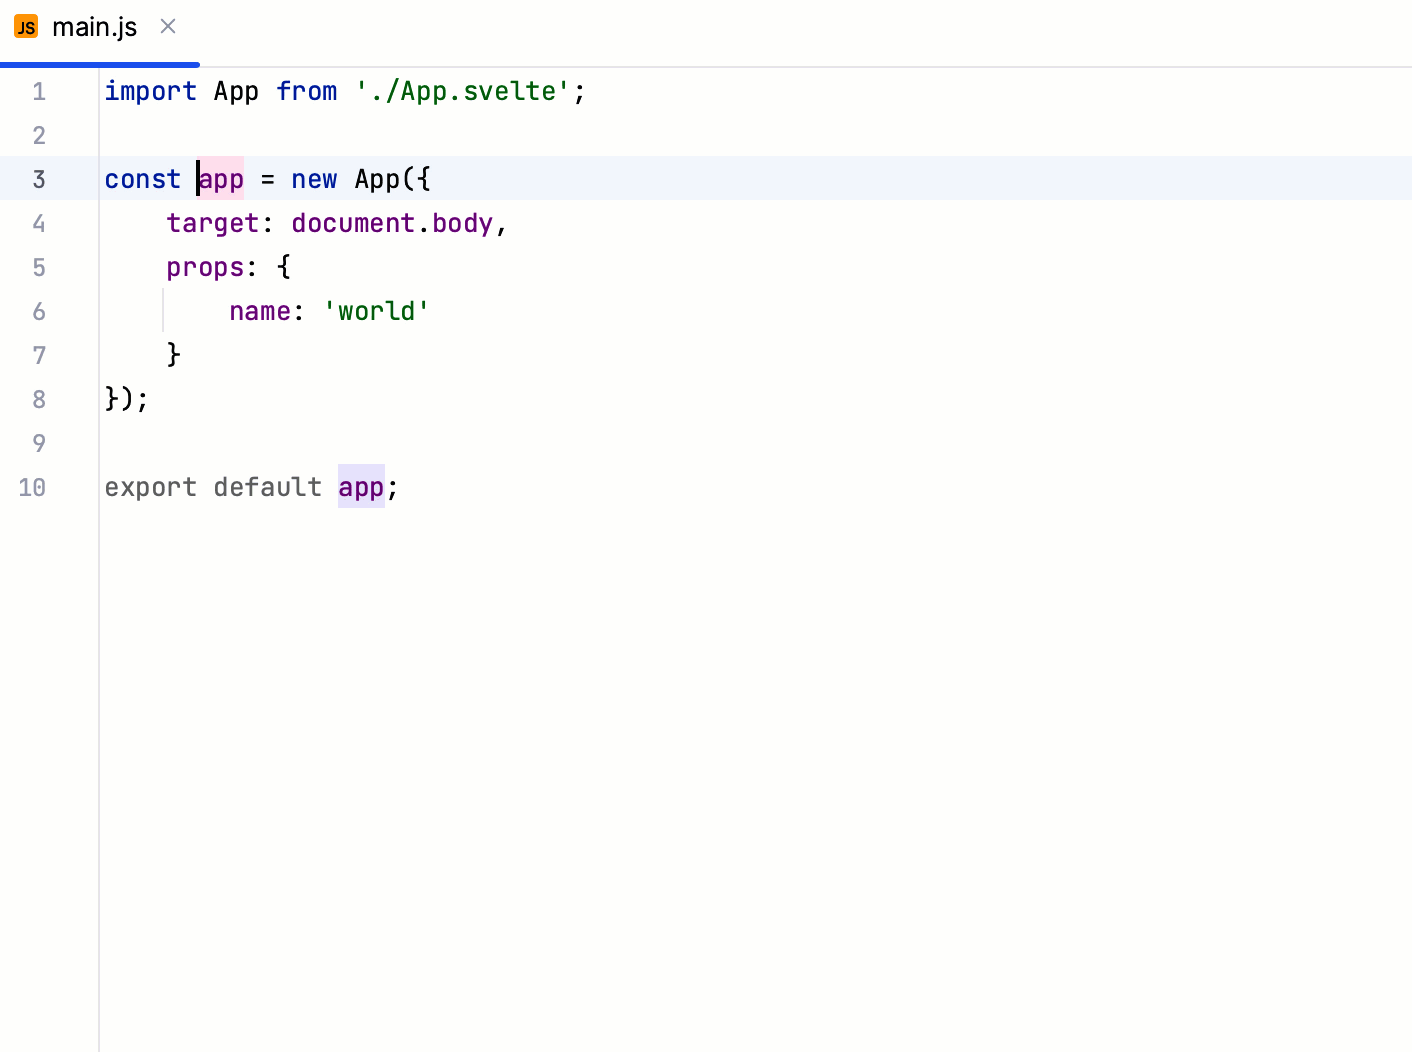Select the main.js tab
Image resolution: width=1412 pixels, height=1052 pixels.
coord(95,27)
